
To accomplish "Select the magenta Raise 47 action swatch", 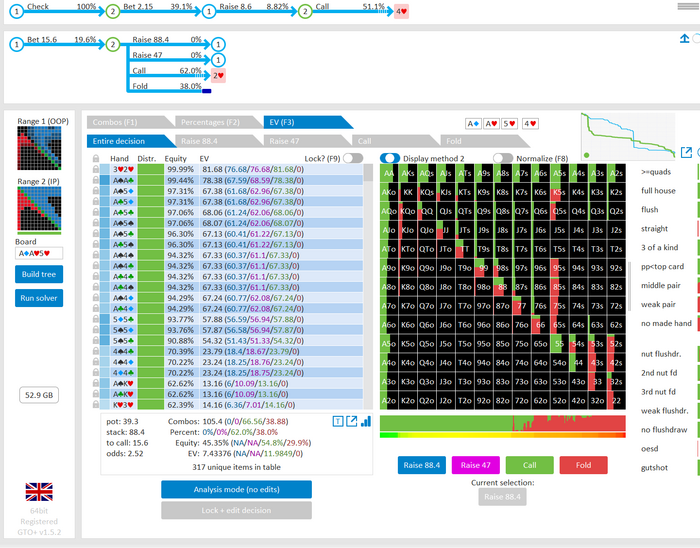I will (x=477, y=464).
